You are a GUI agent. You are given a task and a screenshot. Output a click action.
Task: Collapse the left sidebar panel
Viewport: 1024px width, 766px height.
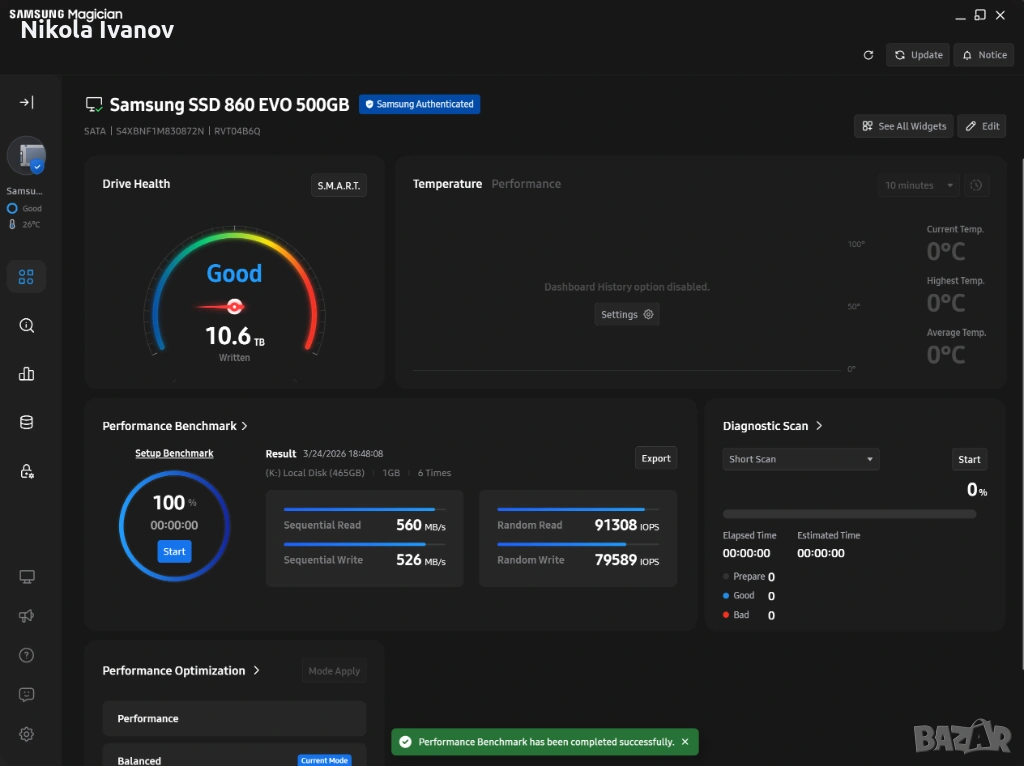tap(27, 102)
